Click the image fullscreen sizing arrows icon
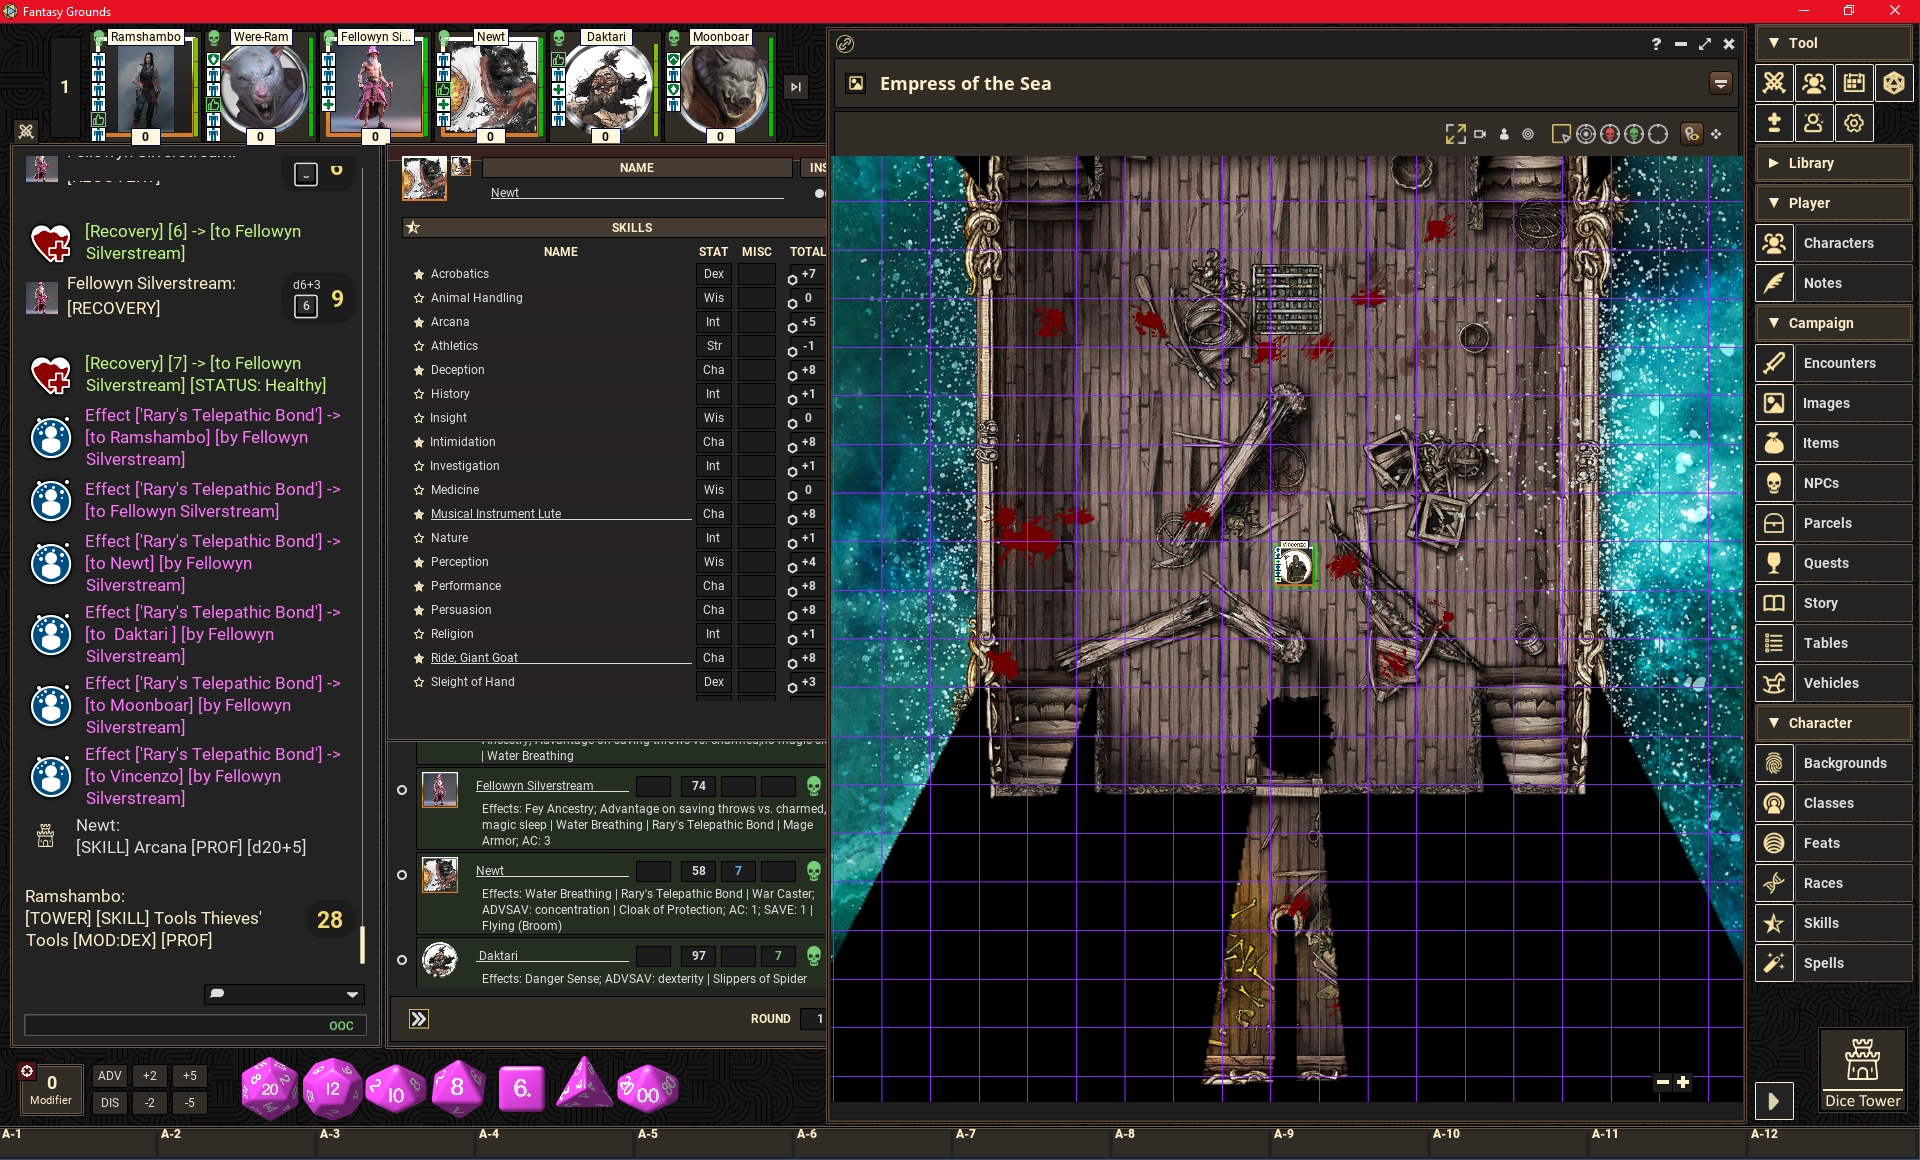 point(1455,134)
